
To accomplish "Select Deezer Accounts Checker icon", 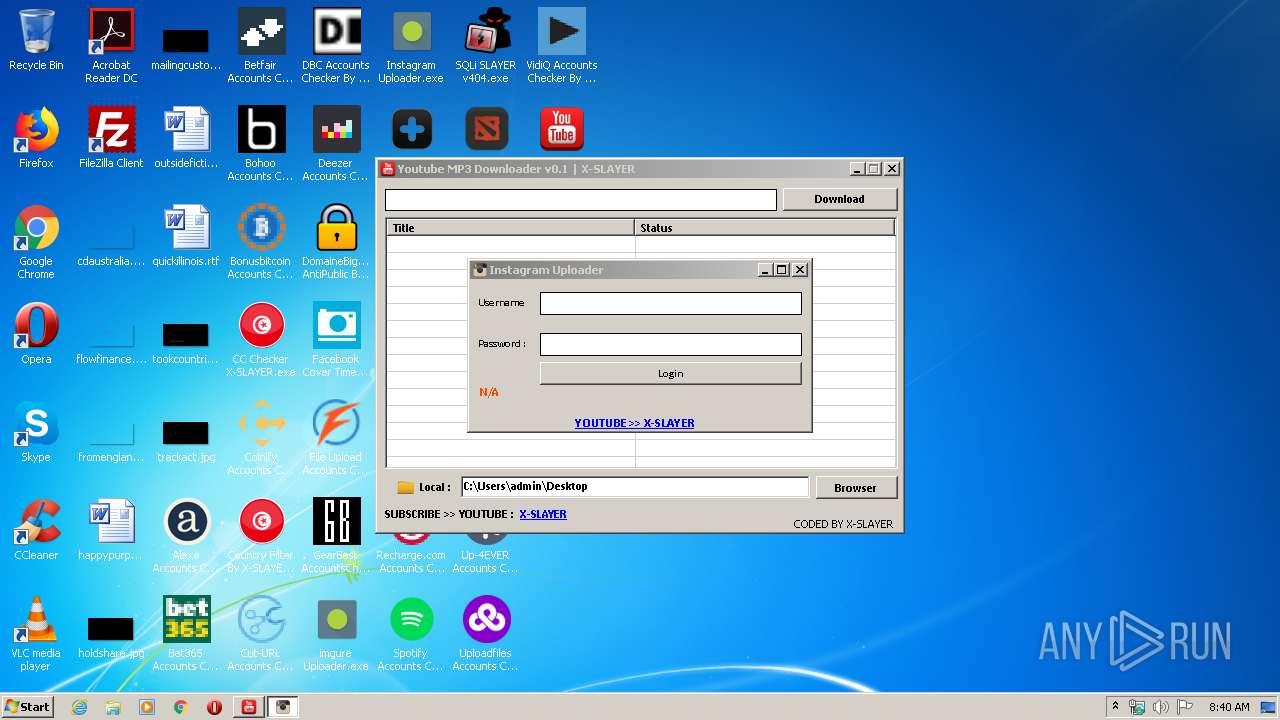I will click(x=336, y=144).
